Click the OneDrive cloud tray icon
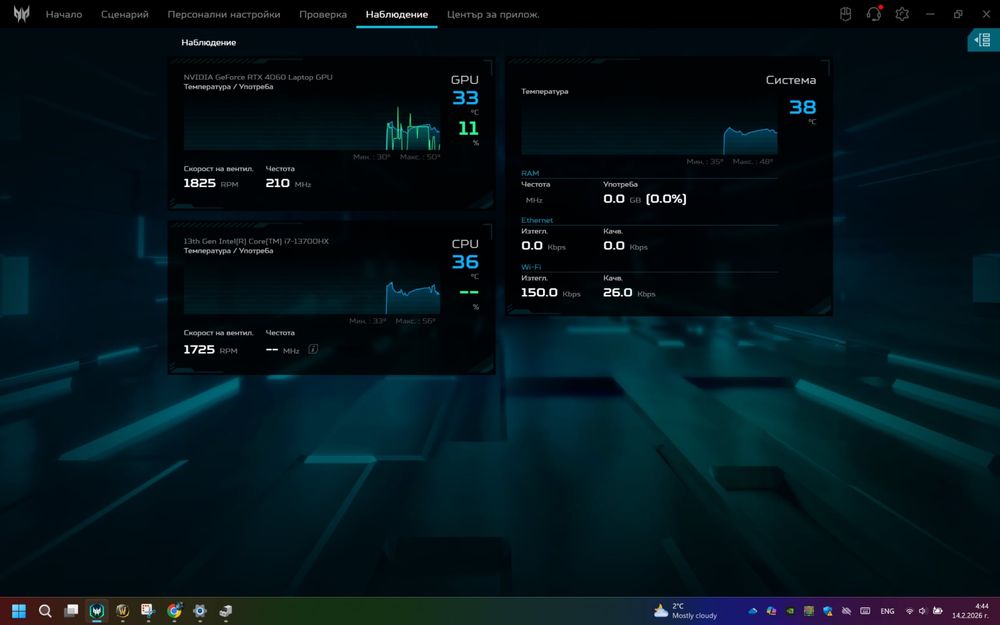 click(753, 611)
